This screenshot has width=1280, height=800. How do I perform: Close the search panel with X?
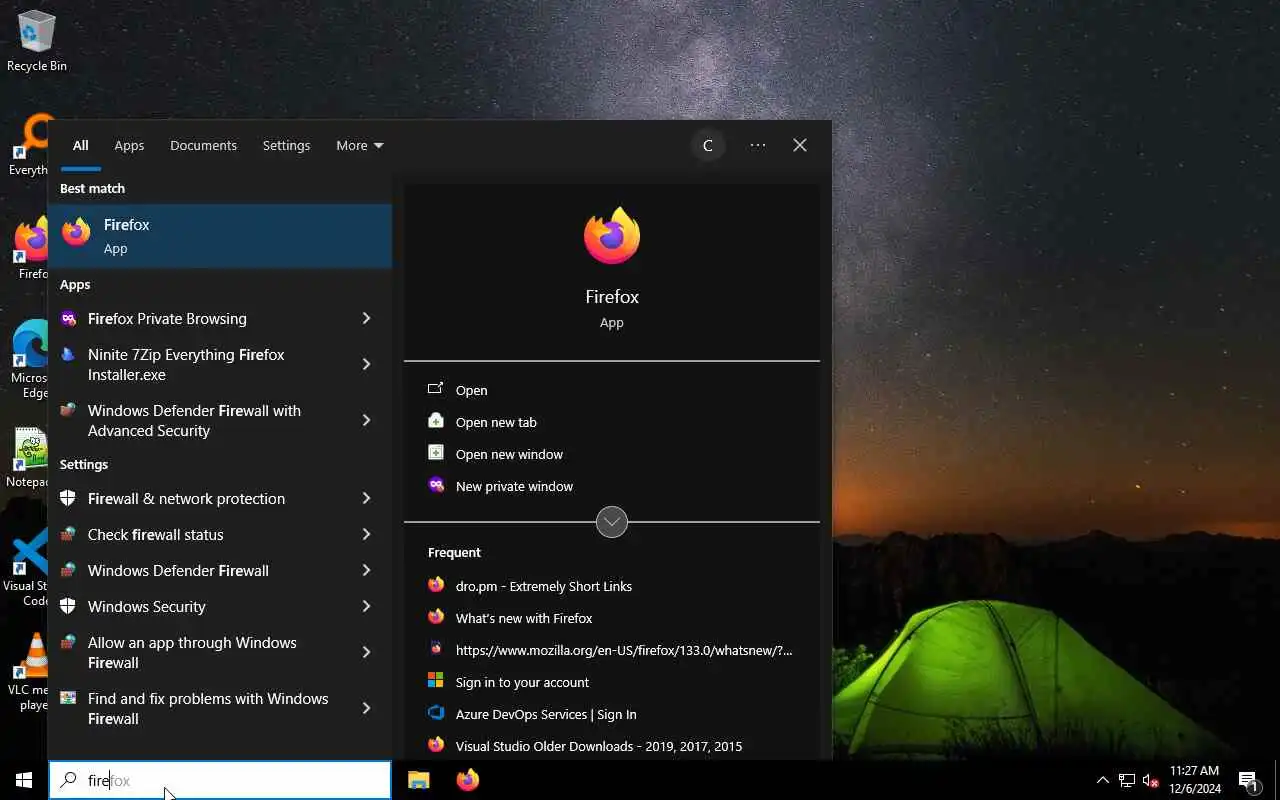(x=800, y=145)
